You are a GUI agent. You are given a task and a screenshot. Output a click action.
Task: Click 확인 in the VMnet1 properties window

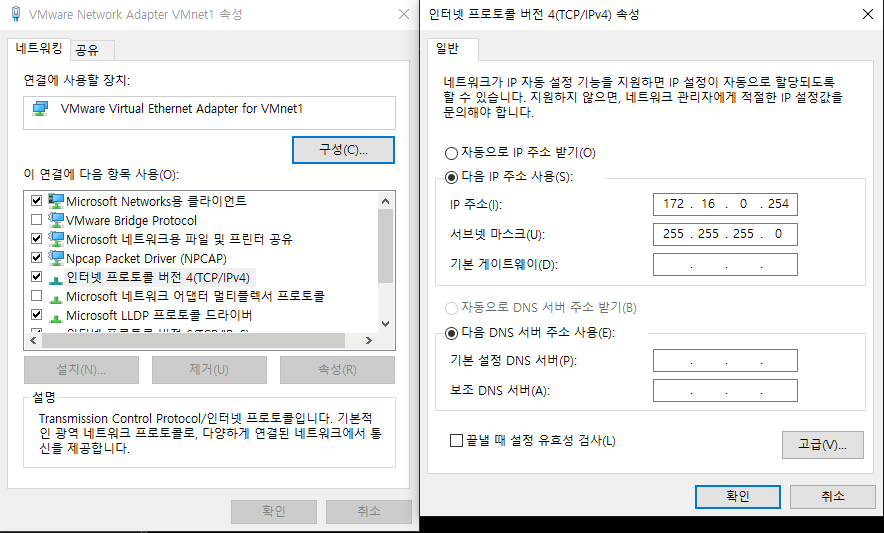point(273,511)
